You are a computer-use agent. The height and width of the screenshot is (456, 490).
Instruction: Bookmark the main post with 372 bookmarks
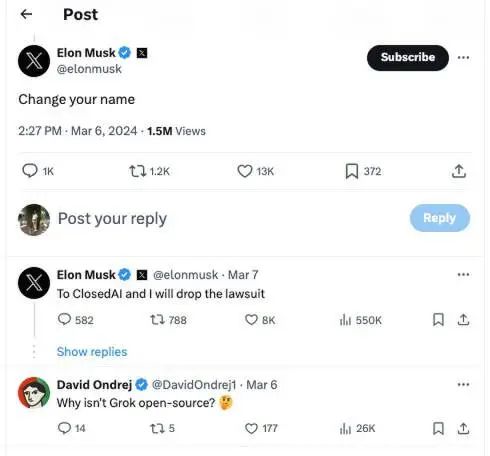pyautogui.click(x=352, y=171)
